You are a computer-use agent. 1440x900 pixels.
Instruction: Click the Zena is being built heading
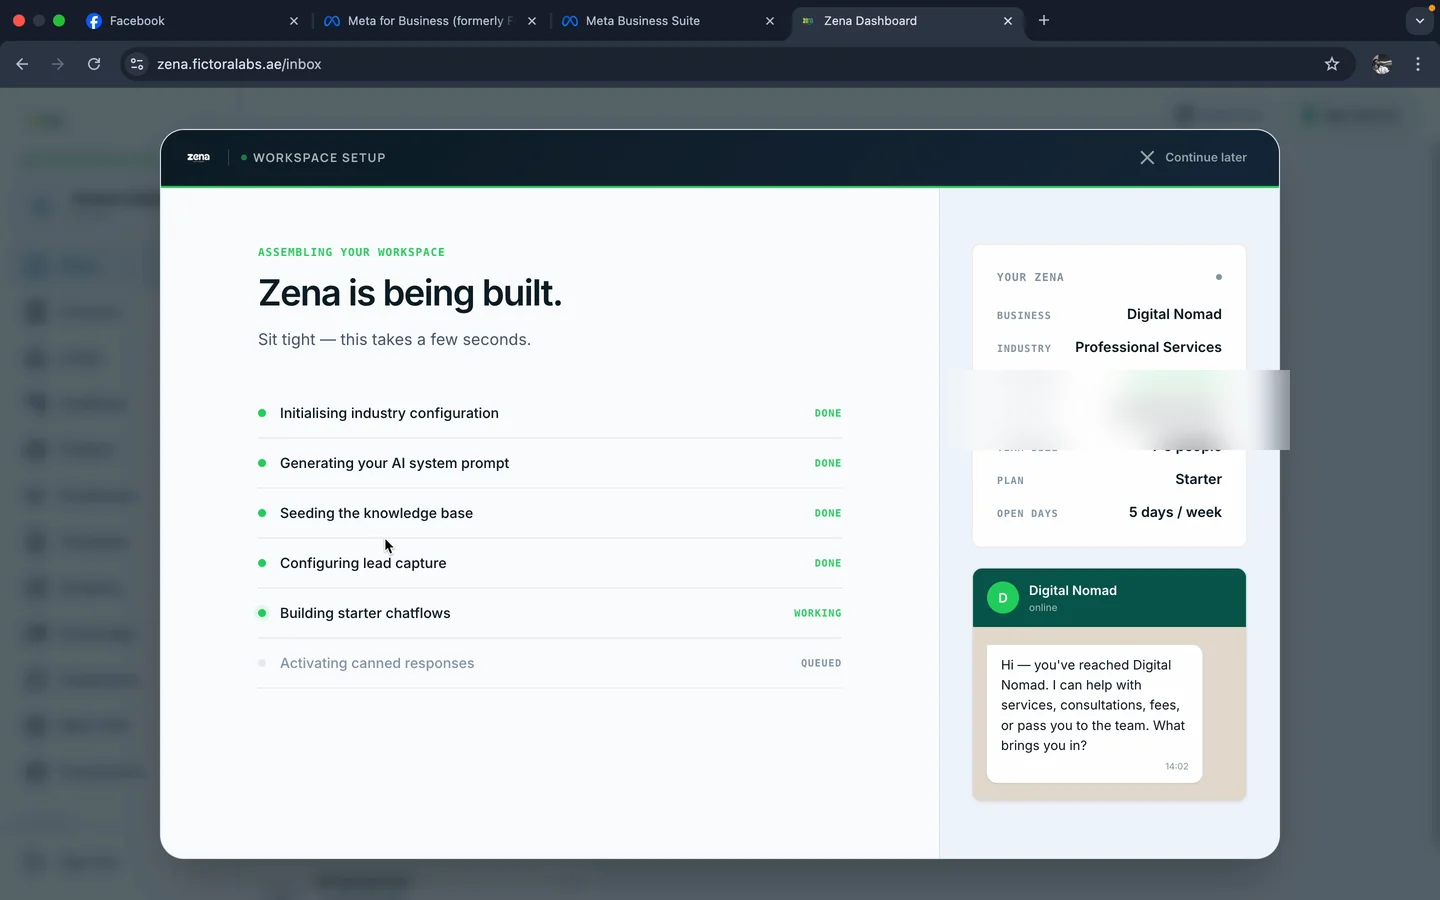[410, 293]
